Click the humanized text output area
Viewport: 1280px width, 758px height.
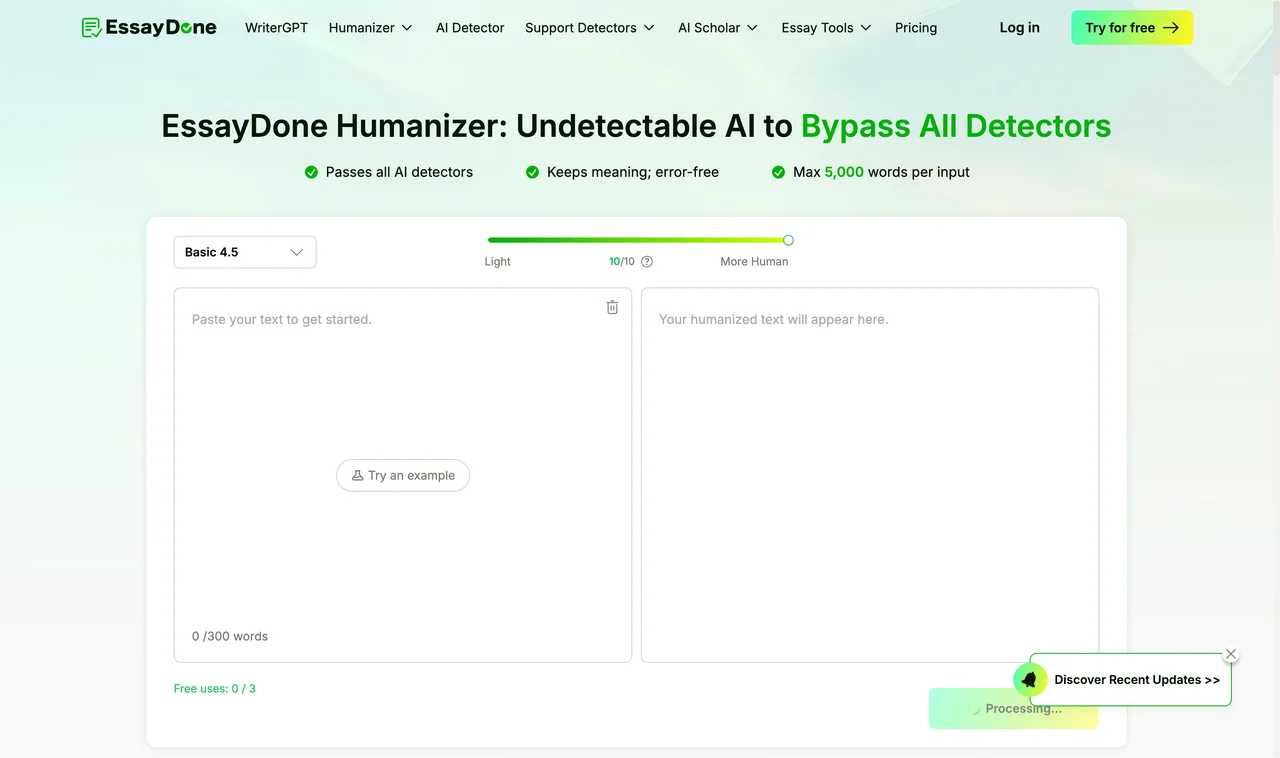[x=870, y=475]
